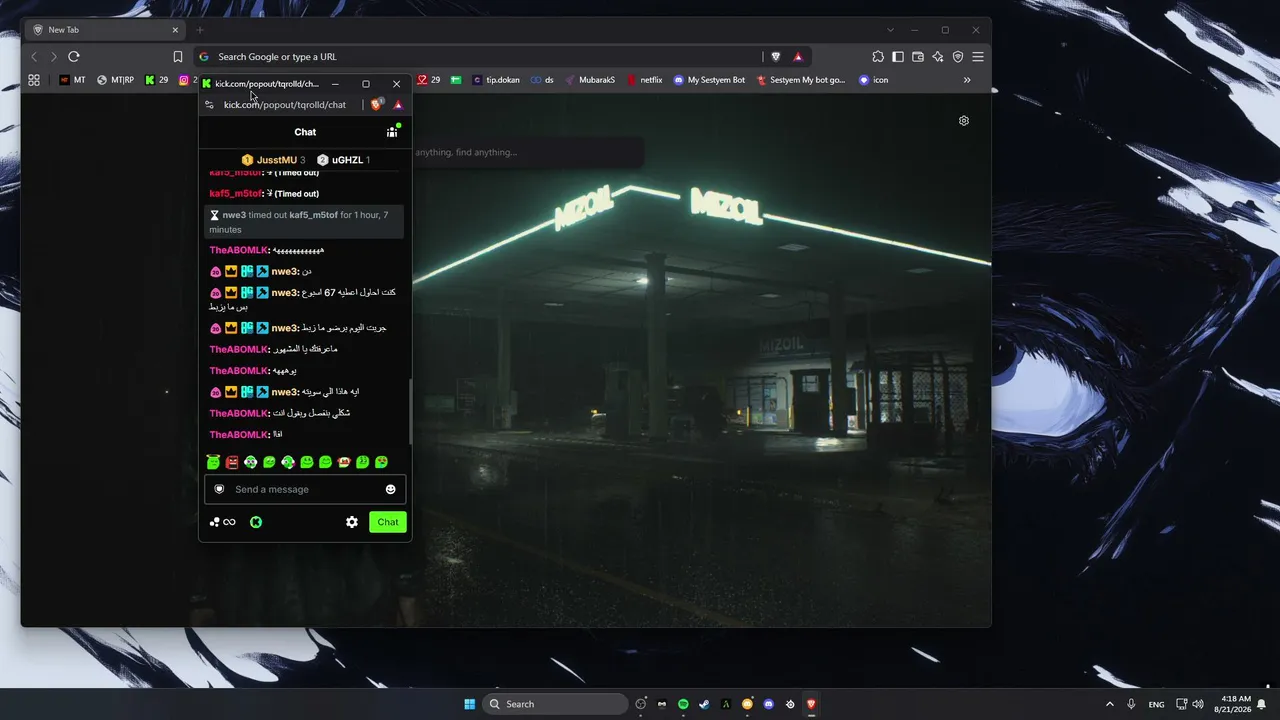The image size is (1280, 720).
Task: Open My Sestyem Bot bookmark
Action: pos(709,80)
